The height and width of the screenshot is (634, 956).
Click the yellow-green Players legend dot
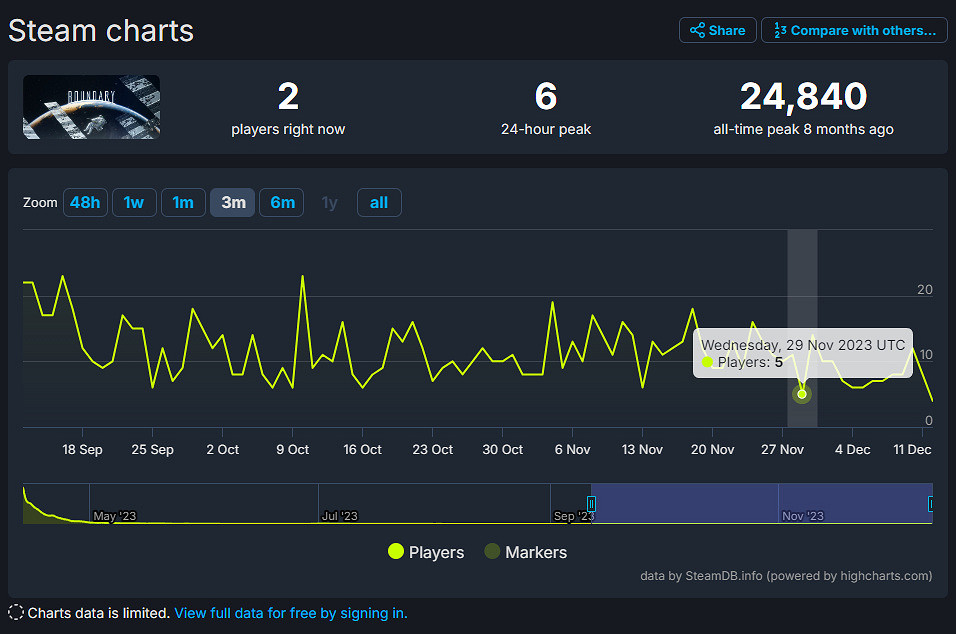[x=396, y=552]
